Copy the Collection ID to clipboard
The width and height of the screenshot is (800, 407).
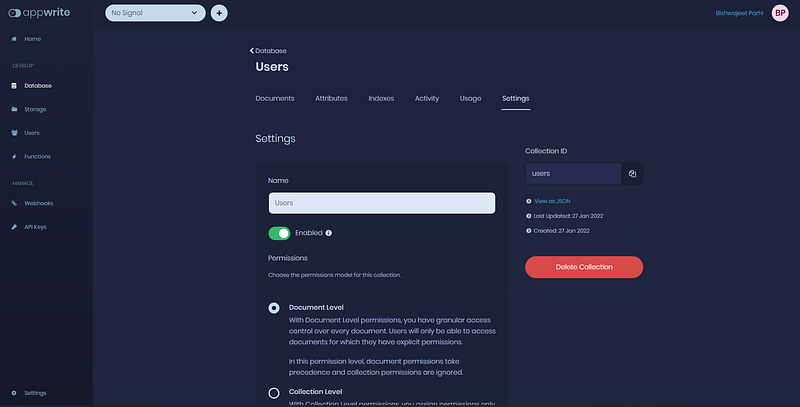[632, 174]
